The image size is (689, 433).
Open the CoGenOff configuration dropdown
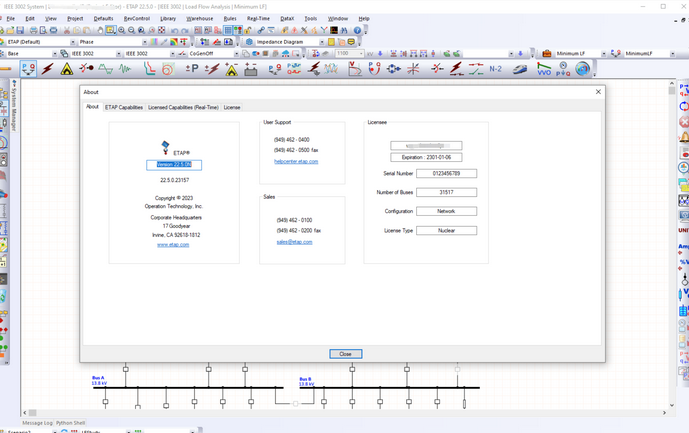(x=236, y=54)
